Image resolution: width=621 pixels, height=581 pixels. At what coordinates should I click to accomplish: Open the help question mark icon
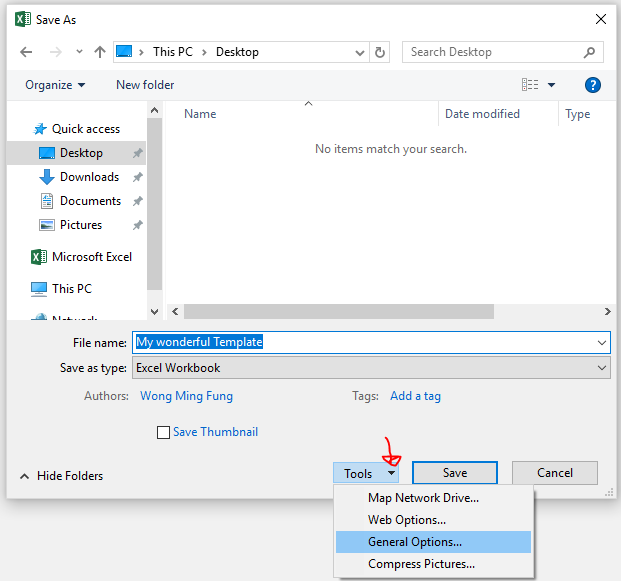pyautogui.click(x=592, y=85)
